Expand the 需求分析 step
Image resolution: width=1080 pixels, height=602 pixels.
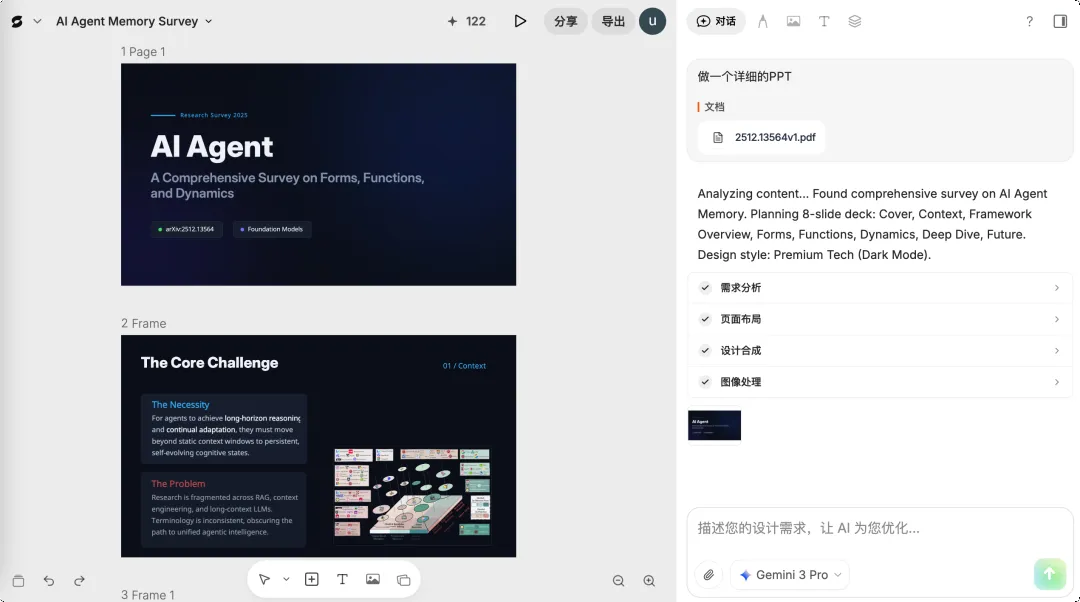point(880,288)
